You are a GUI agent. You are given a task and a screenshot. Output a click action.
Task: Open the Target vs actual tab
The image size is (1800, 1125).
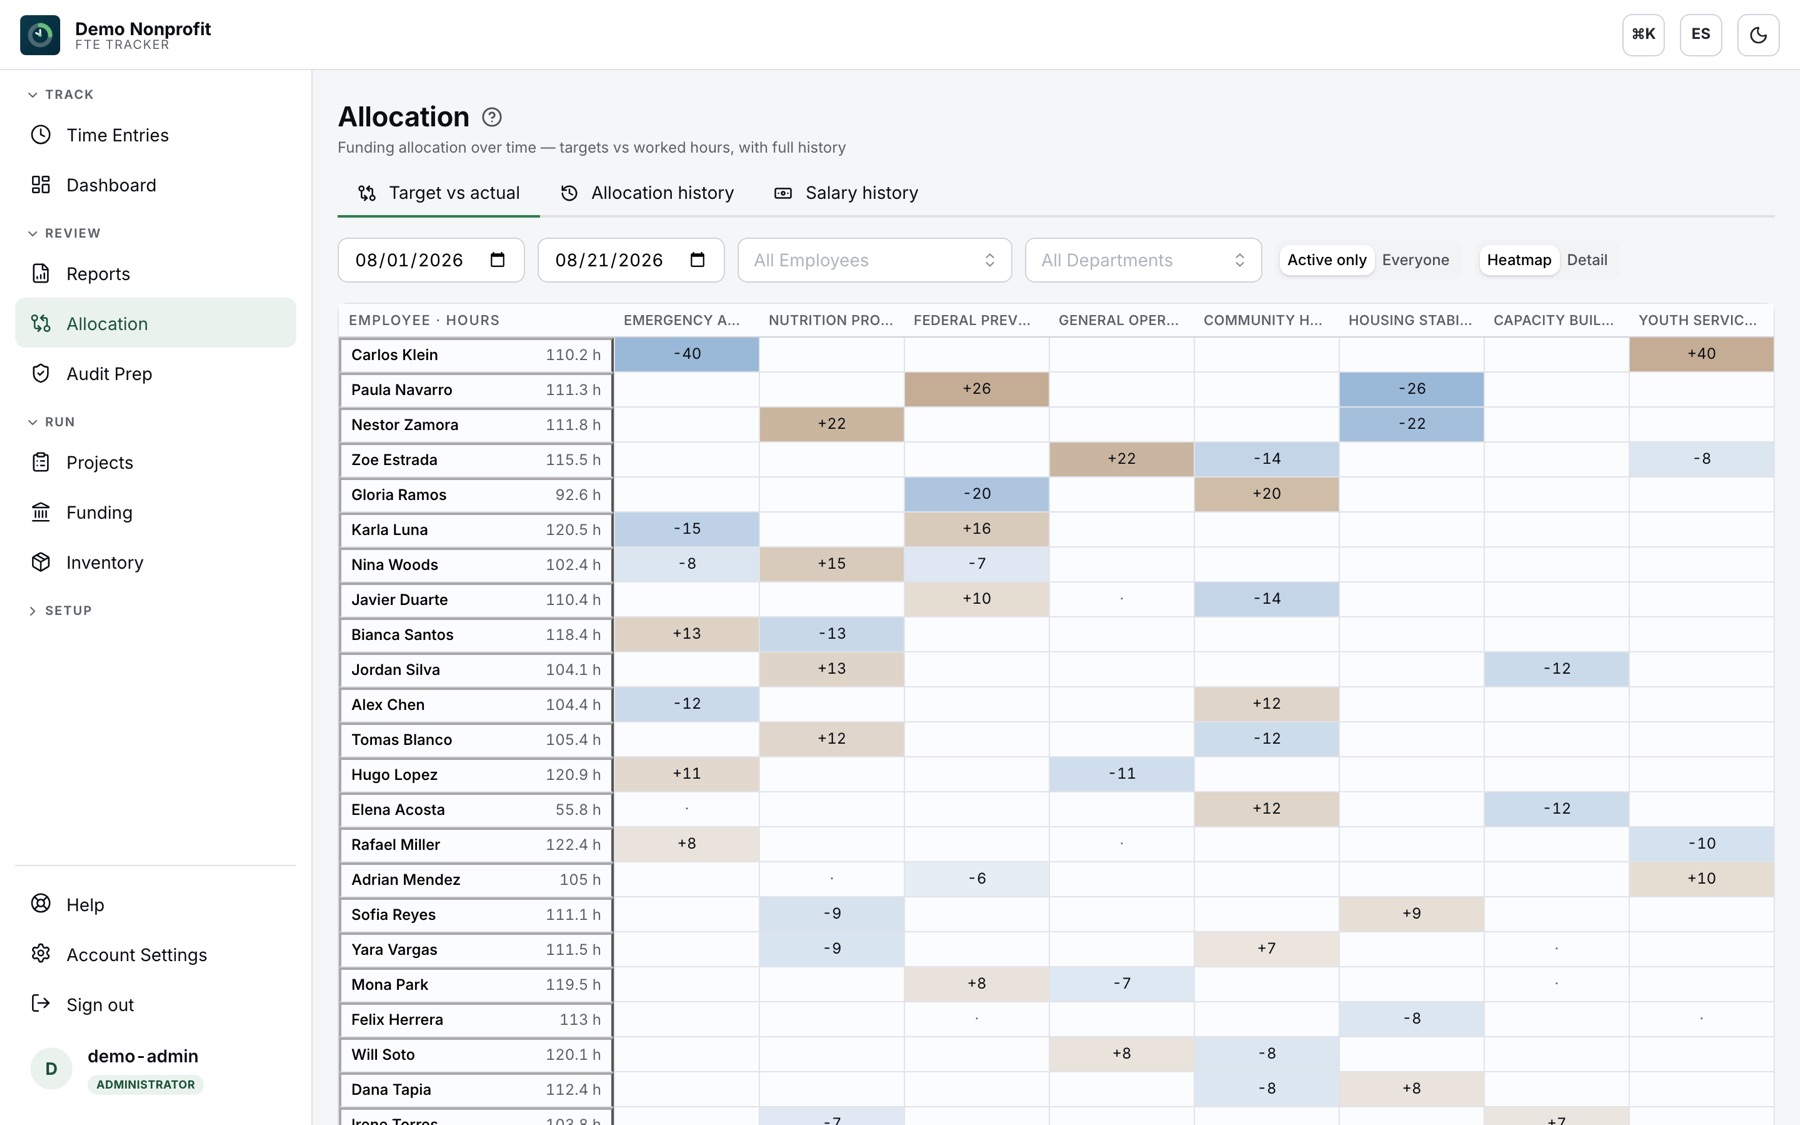click(439, 193)
